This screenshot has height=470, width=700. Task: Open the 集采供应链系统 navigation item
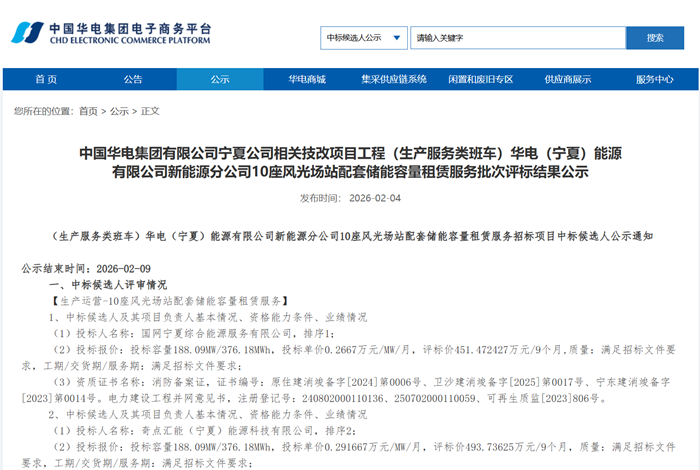[394, 79]
